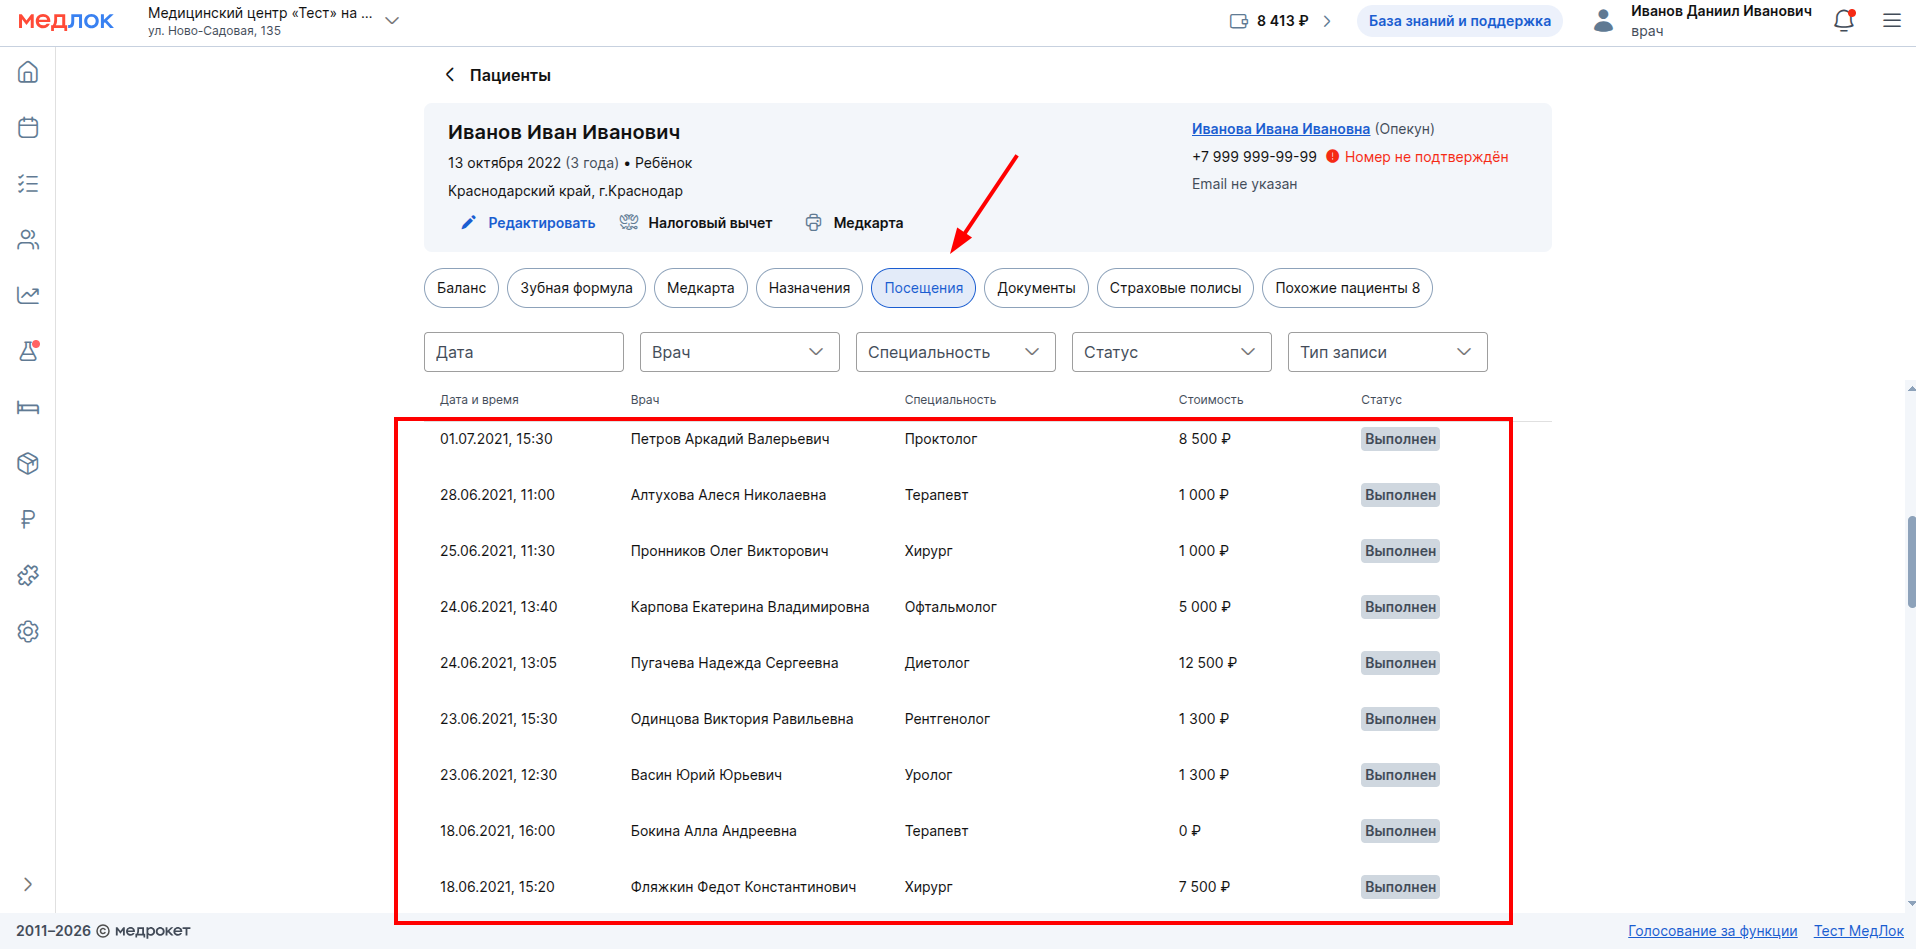Screen dimensions: 1916x949
Task: Open the Статус filter dropdown
Action: tap(1171, 352)
